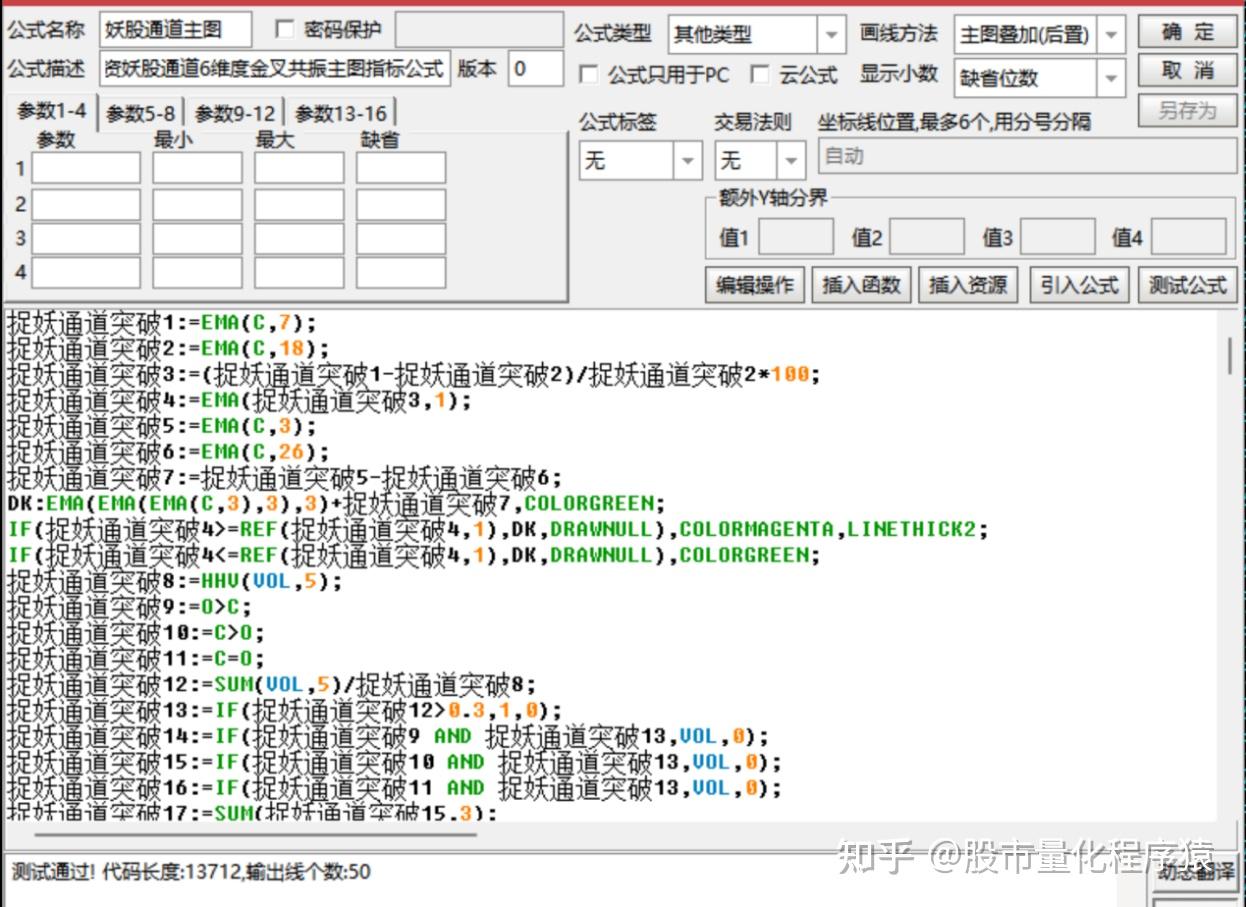Open the 编辑操作 button
The height and width of the screenshot is (907, 1246).
point(755,285)
